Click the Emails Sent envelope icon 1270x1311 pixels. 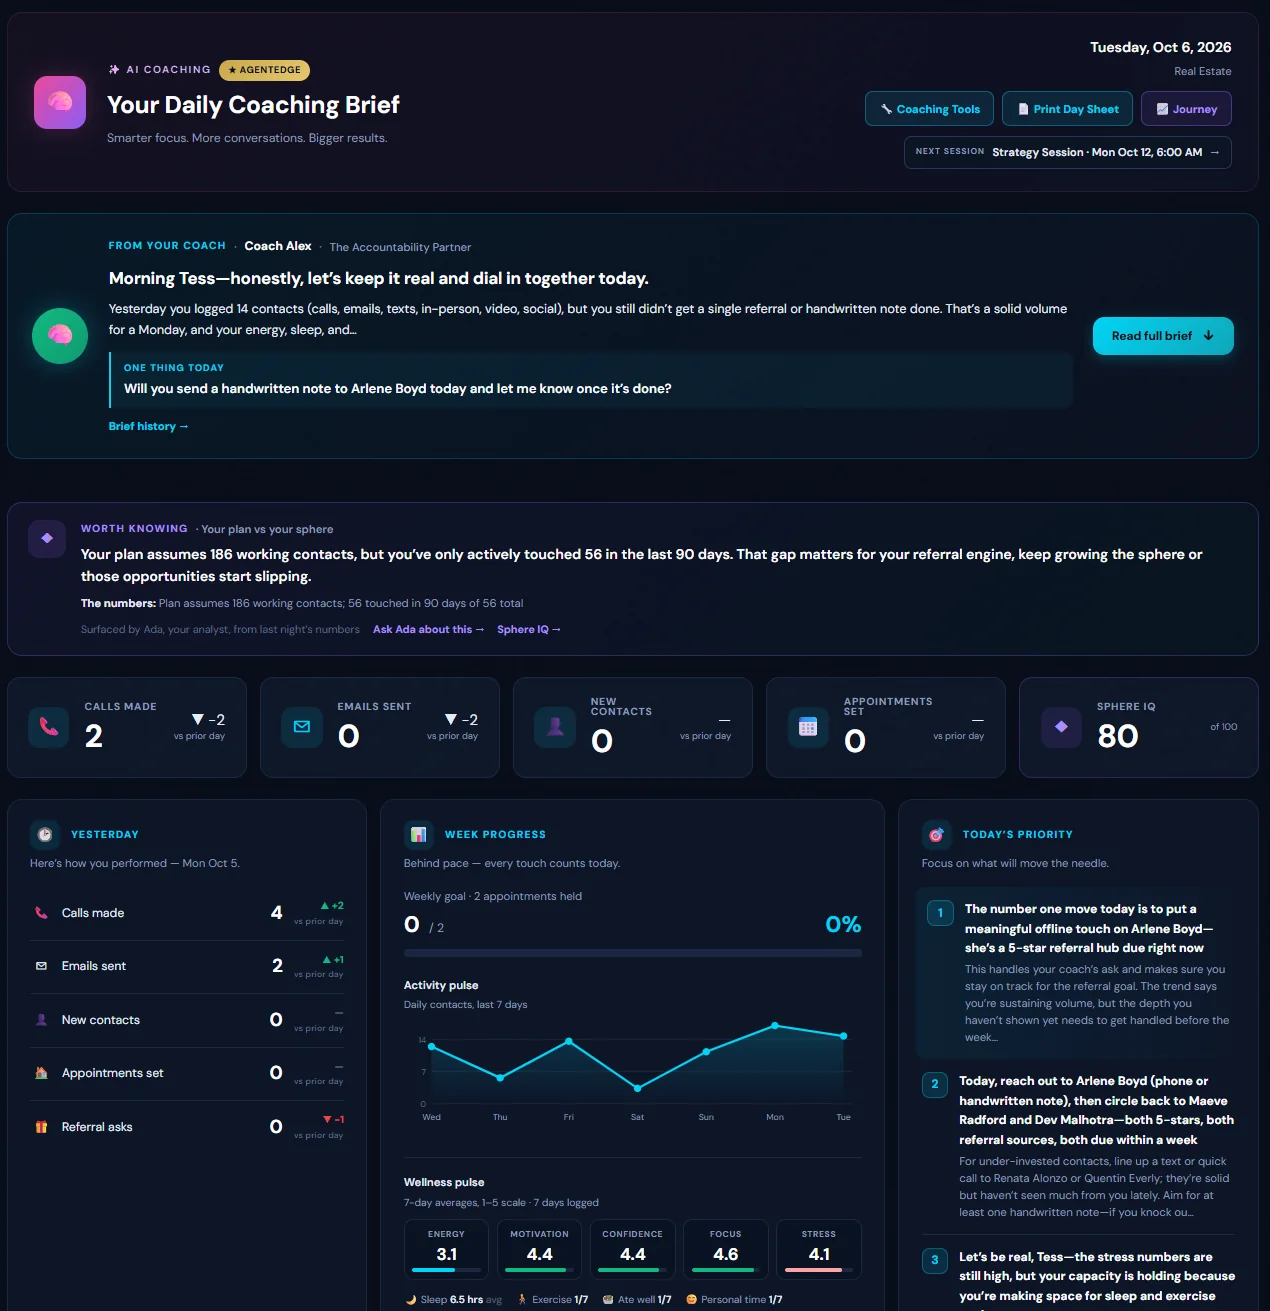pos(302,727)
